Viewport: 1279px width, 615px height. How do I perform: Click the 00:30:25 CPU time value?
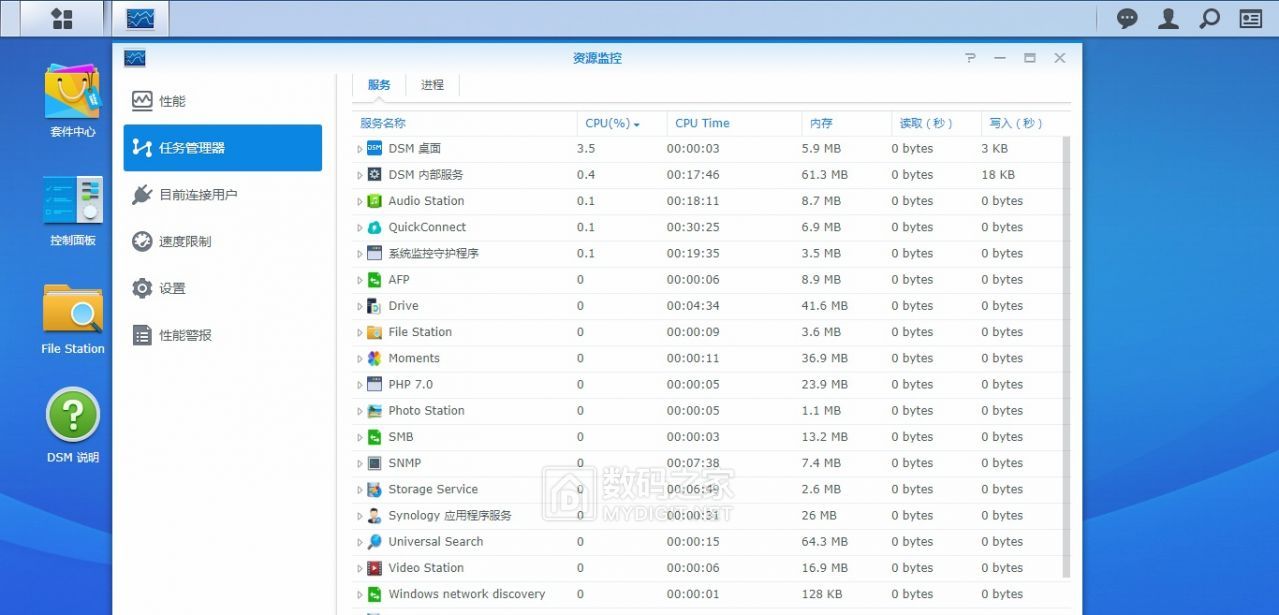[x=693, y=227]
